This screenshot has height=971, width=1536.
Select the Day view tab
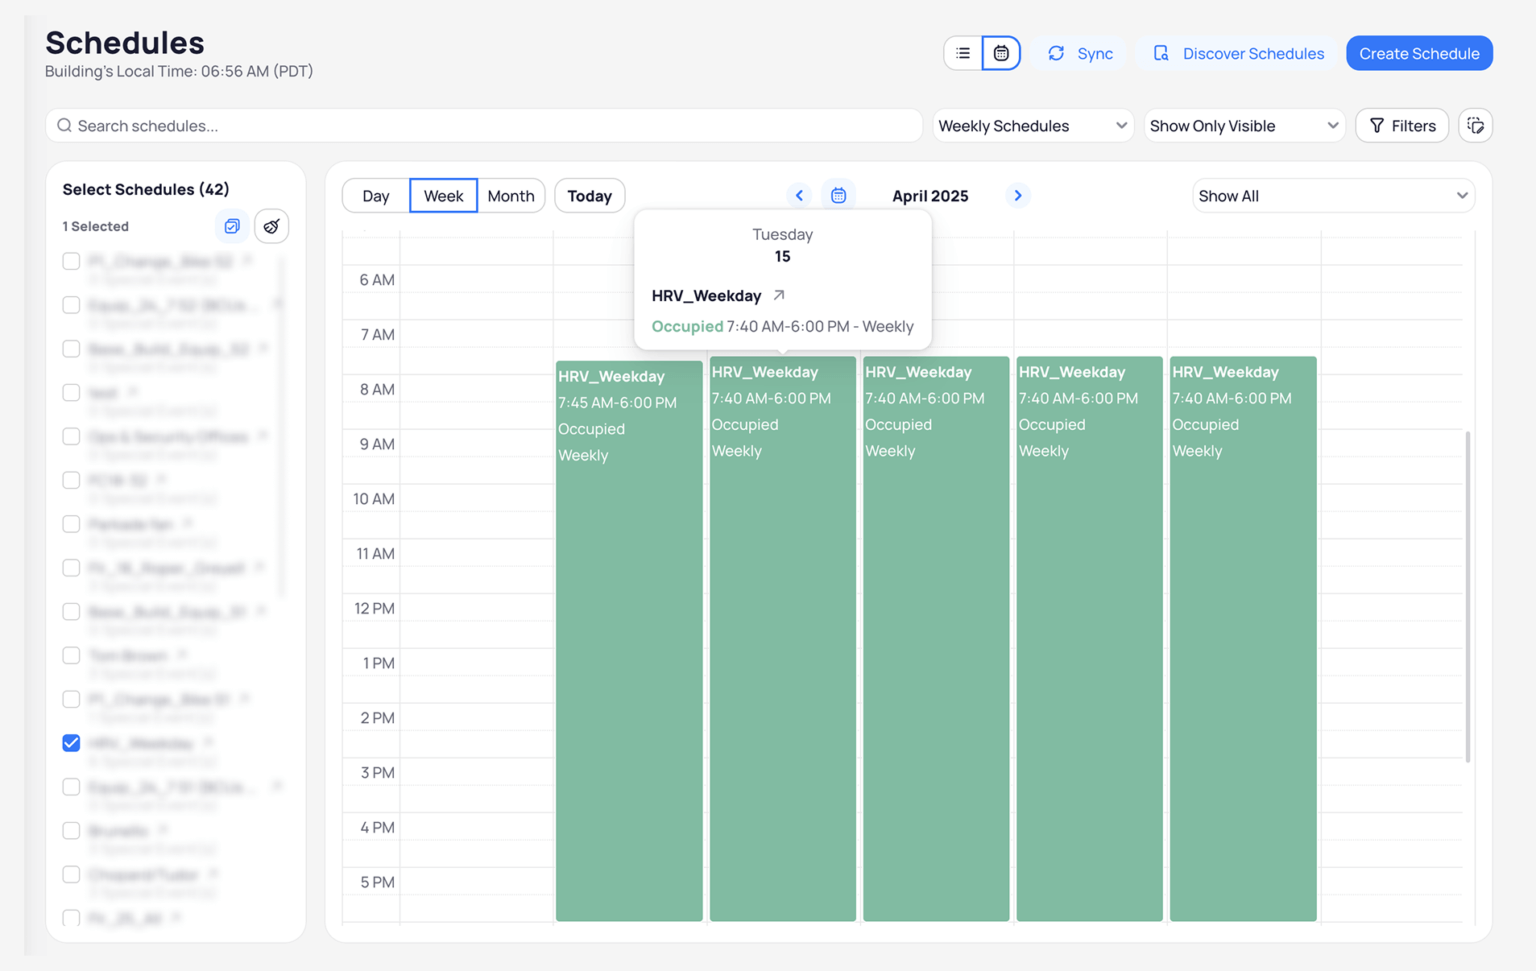(x=375, y=195)
